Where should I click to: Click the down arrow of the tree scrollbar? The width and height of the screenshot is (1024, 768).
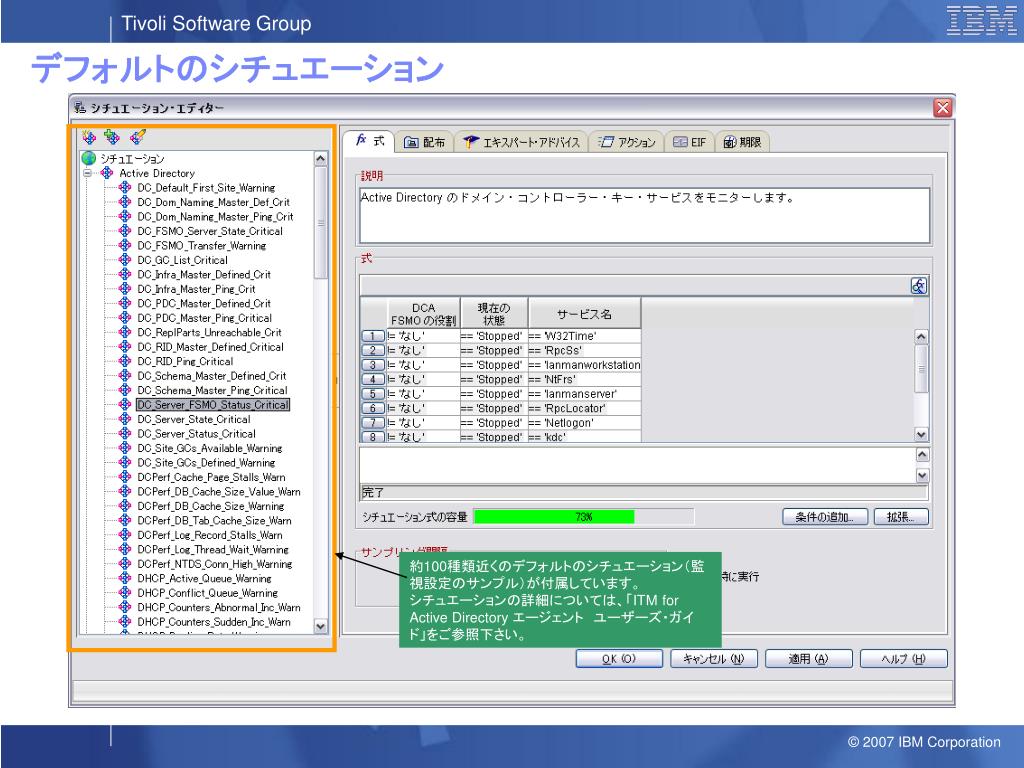(321, 626)
